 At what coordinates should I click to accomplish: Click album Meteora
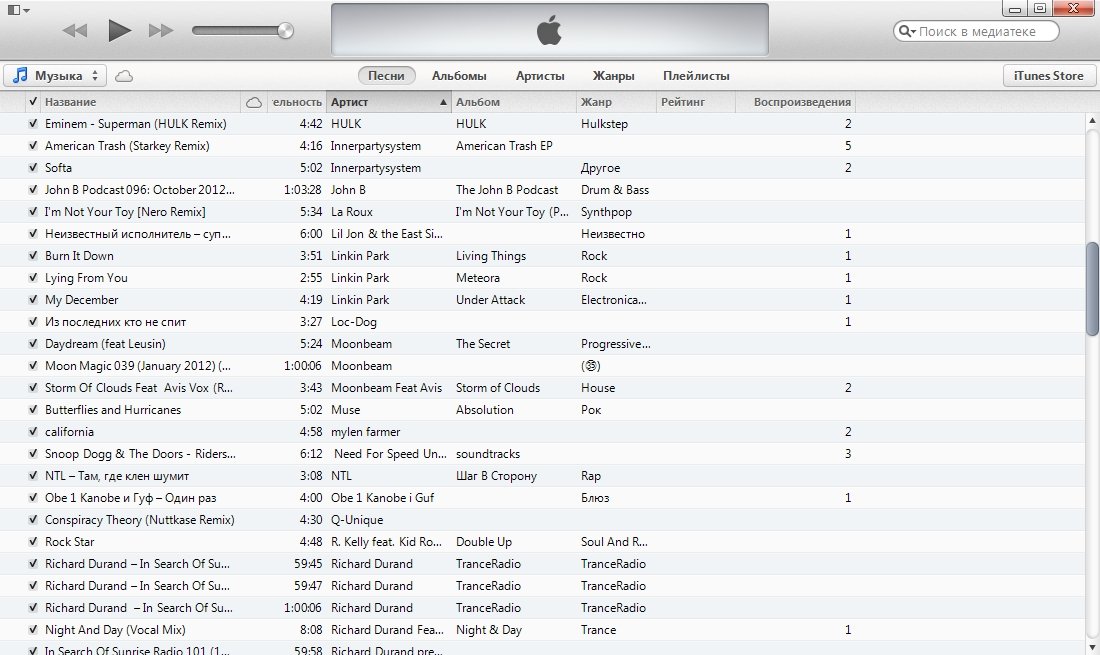478,278
